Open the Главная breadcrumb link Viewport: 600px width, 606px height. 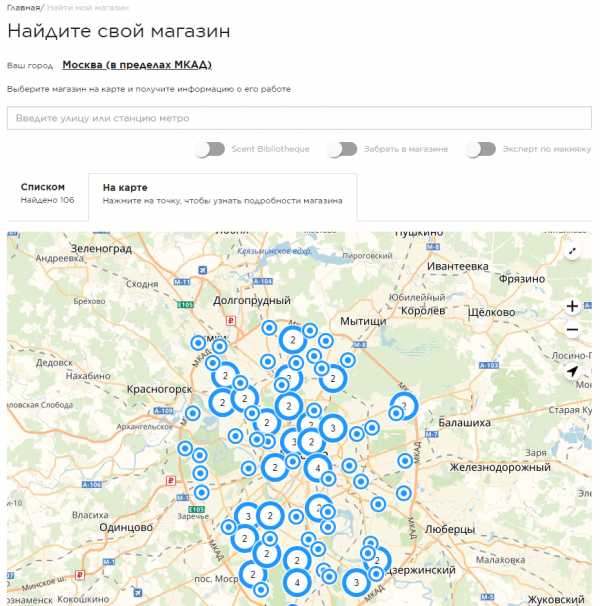tap(24, 8)
